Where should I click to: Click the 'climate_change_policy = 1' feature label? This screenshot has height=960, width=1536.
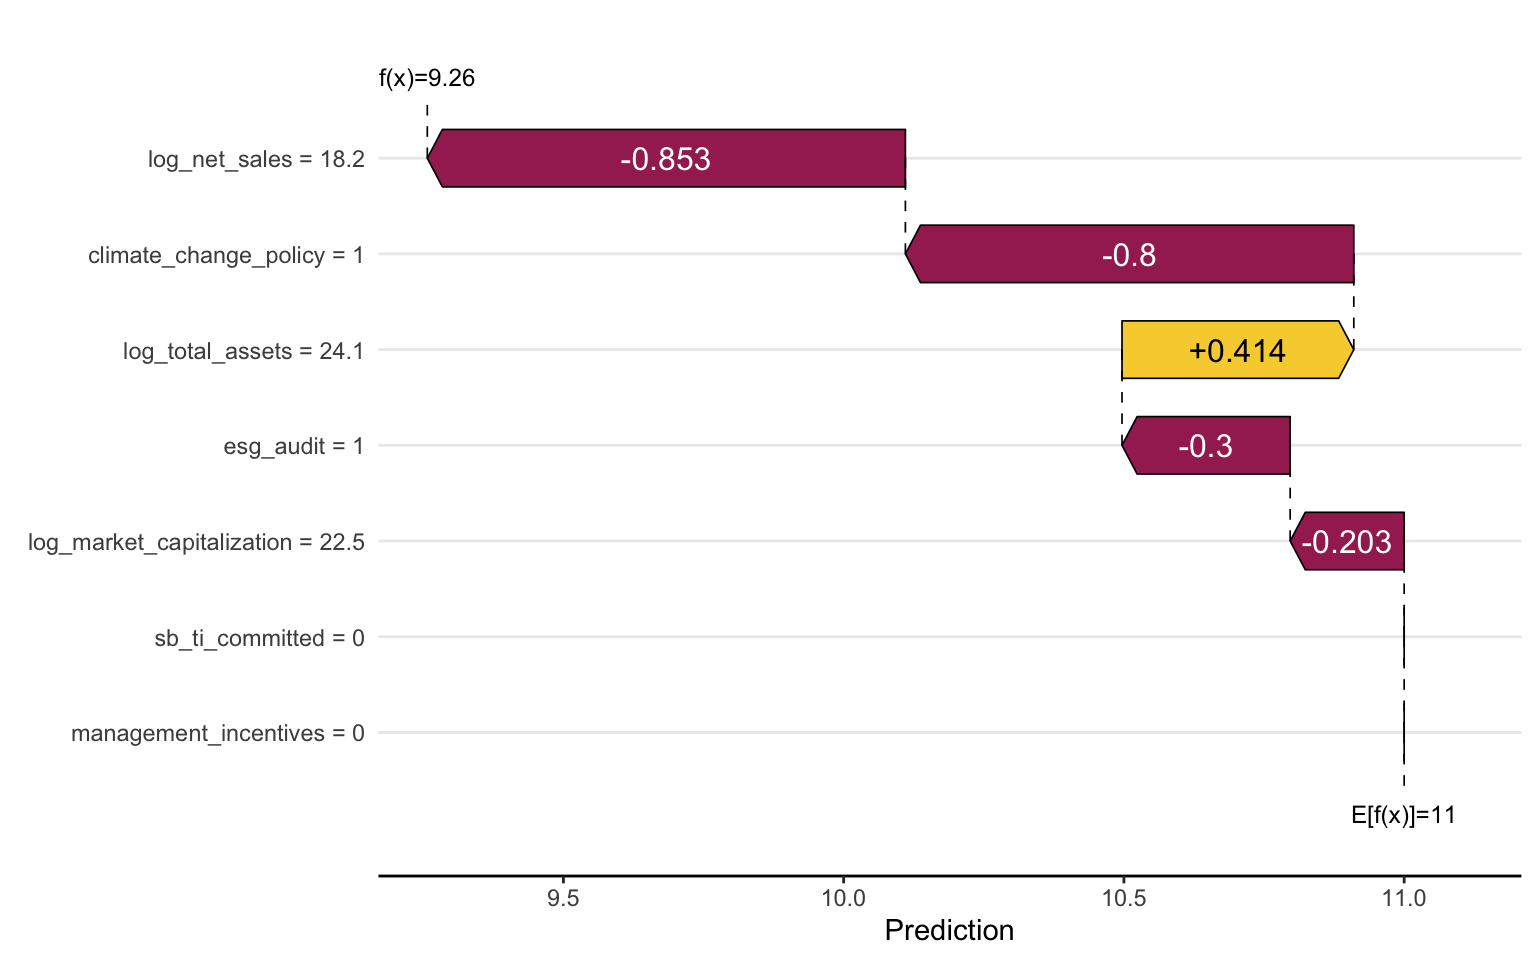click(x=226, y=255)
